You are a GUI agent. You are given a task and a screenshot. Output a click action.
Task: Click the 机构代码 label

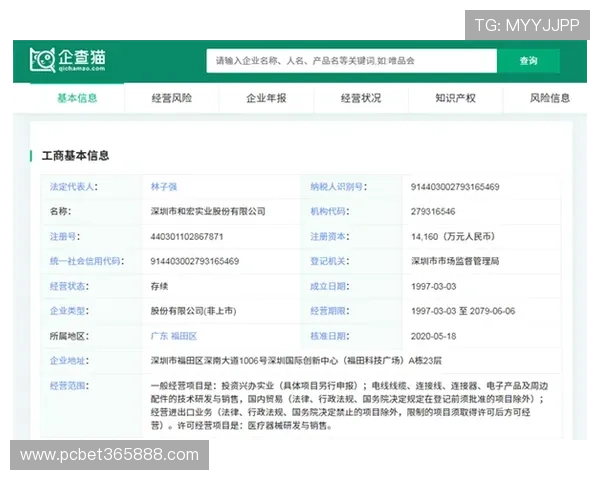click(x=329, y=211)
